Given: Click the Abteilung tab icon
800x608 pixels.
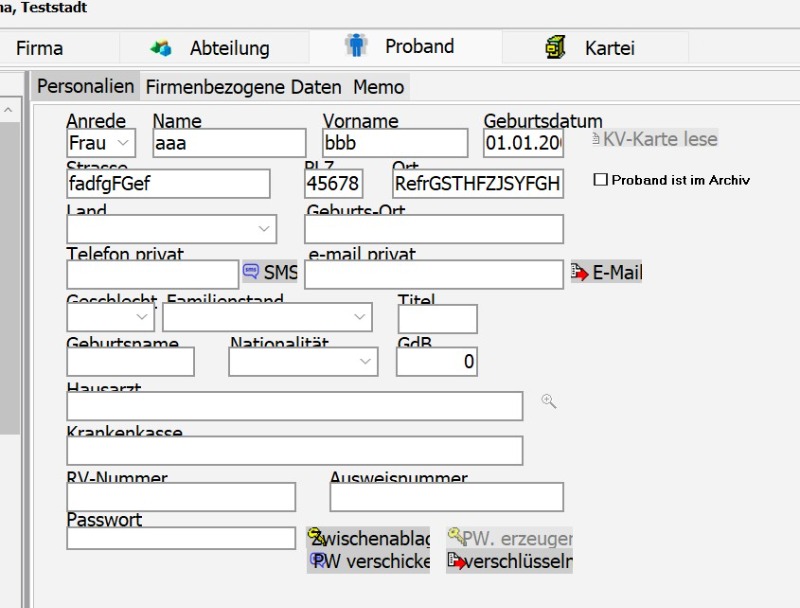Looking at the screenshot, I should [x=160, y=48].
